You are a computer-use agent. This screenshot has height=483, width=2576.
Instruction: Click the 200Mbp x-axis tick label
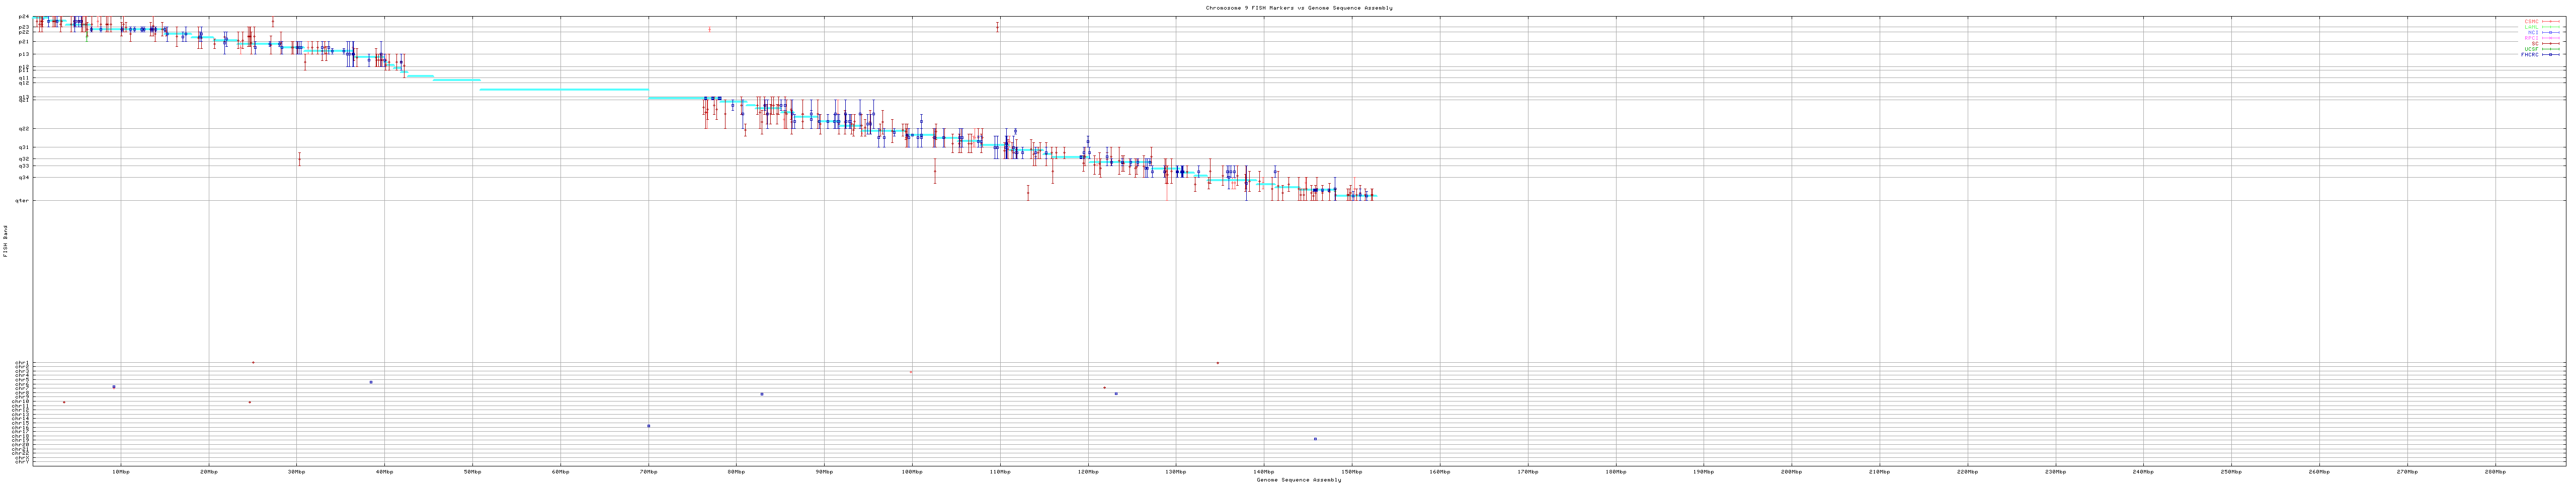coord(1791,472)
